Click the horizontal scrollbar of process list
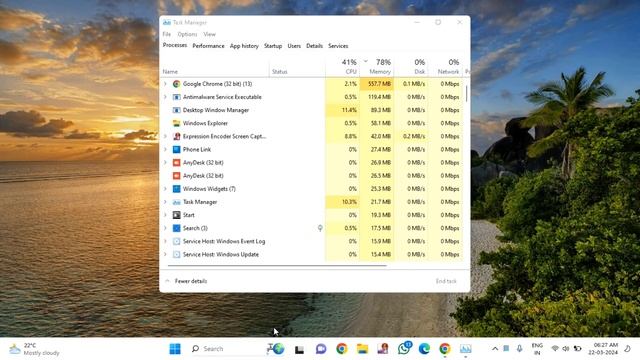This screenshot has height=360, width=640. click(277, 266)
